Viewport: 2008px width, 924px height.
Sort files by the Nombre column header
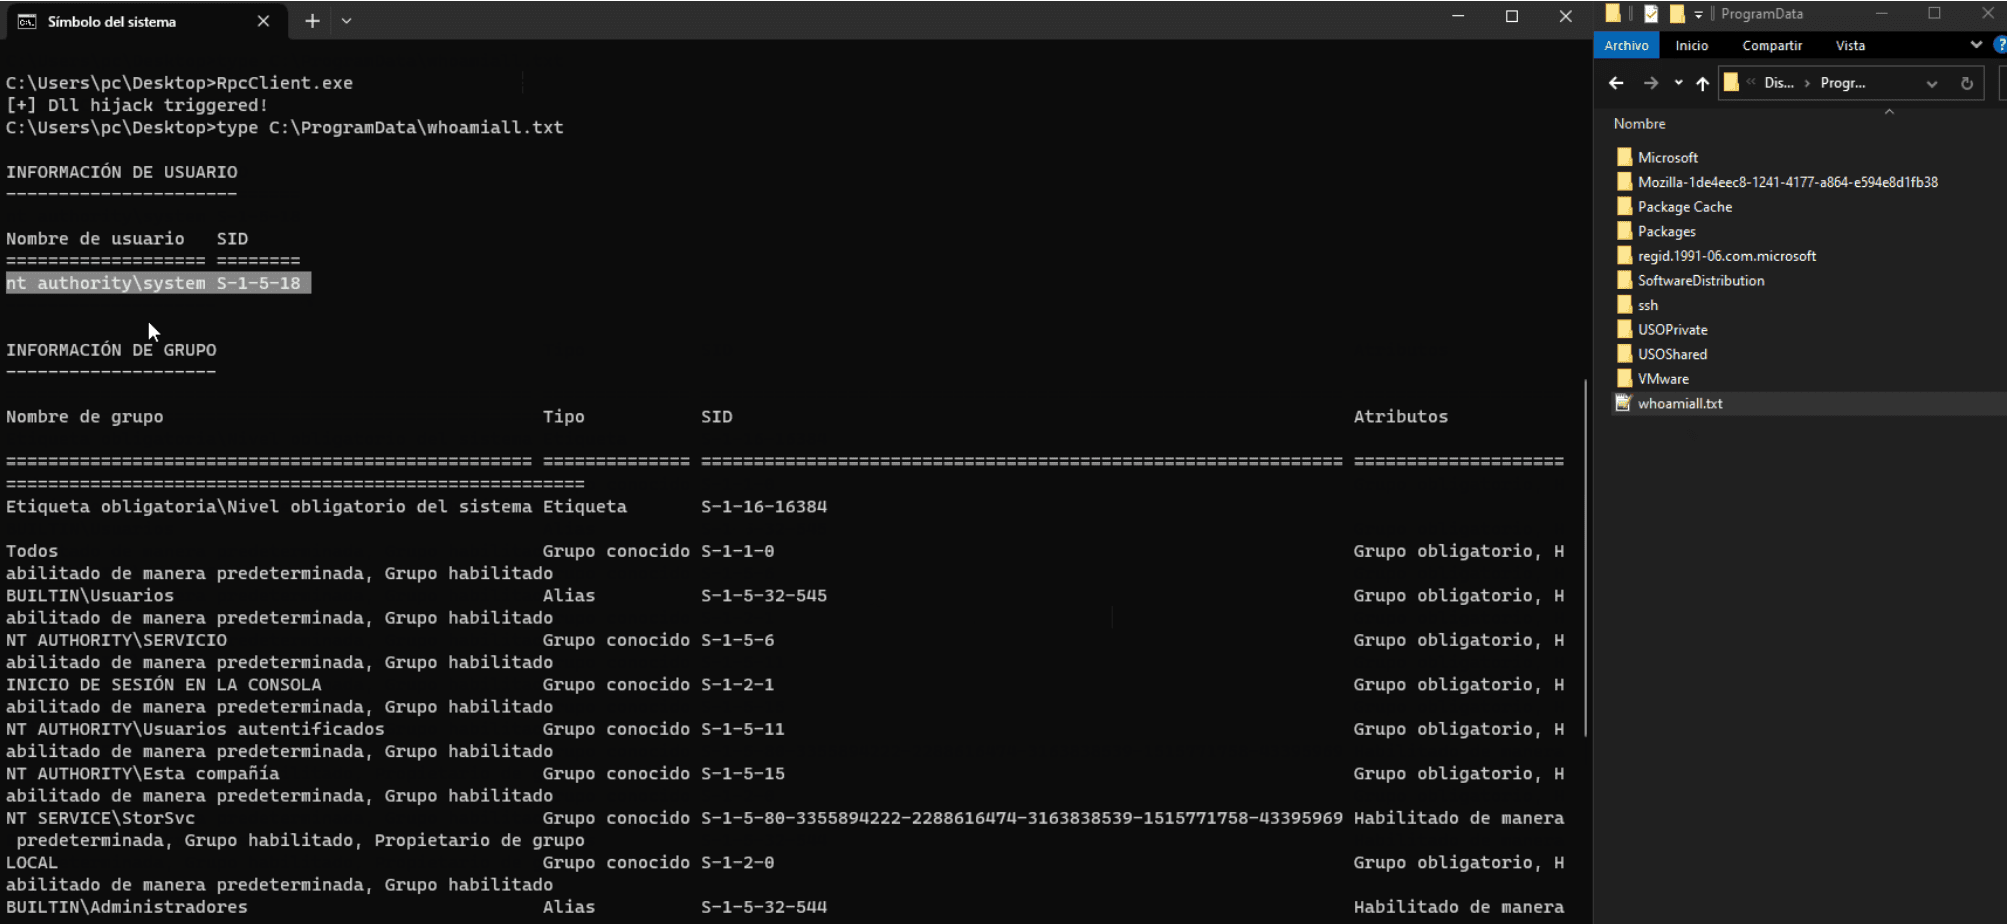[x=1639, y=123]
